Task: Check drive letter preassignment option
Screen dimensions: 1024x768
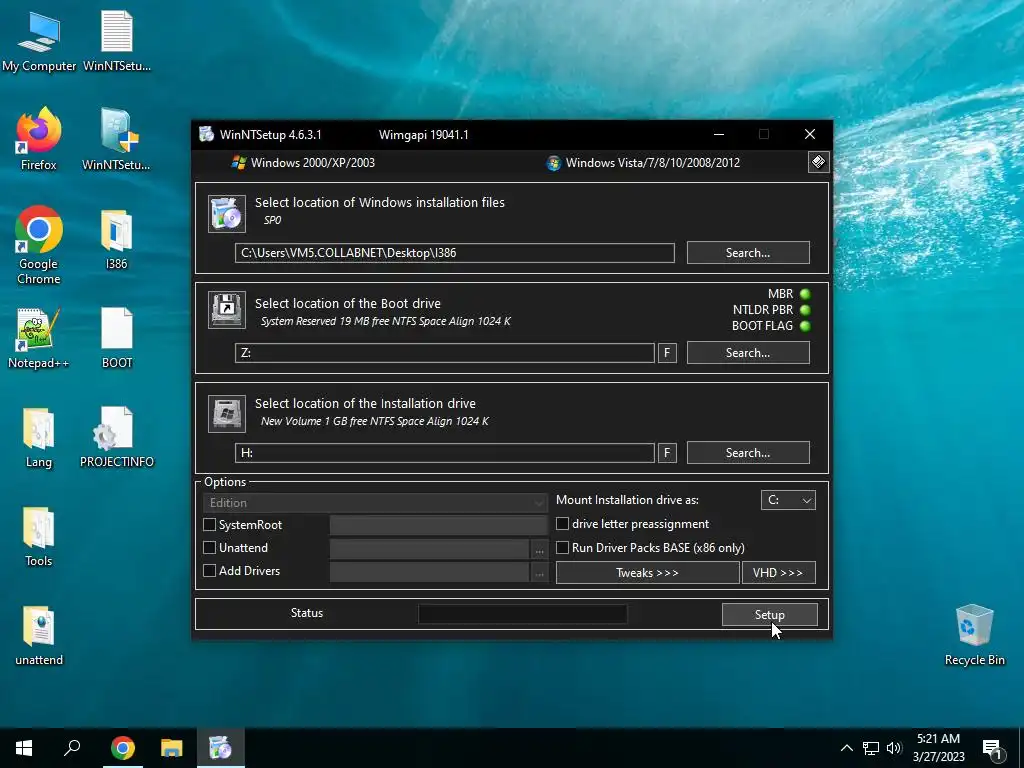Action: click(562, 524)
